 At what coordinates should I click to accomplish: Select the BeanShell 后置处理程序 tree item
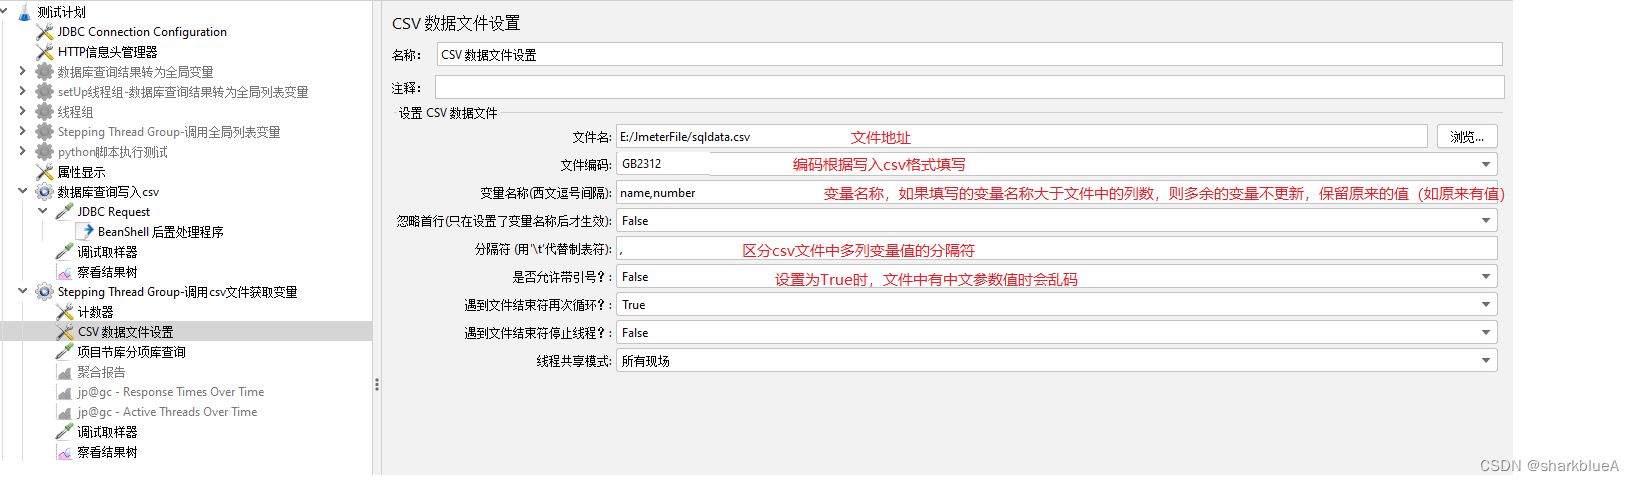pyautogui.click(x=160, y=232)
